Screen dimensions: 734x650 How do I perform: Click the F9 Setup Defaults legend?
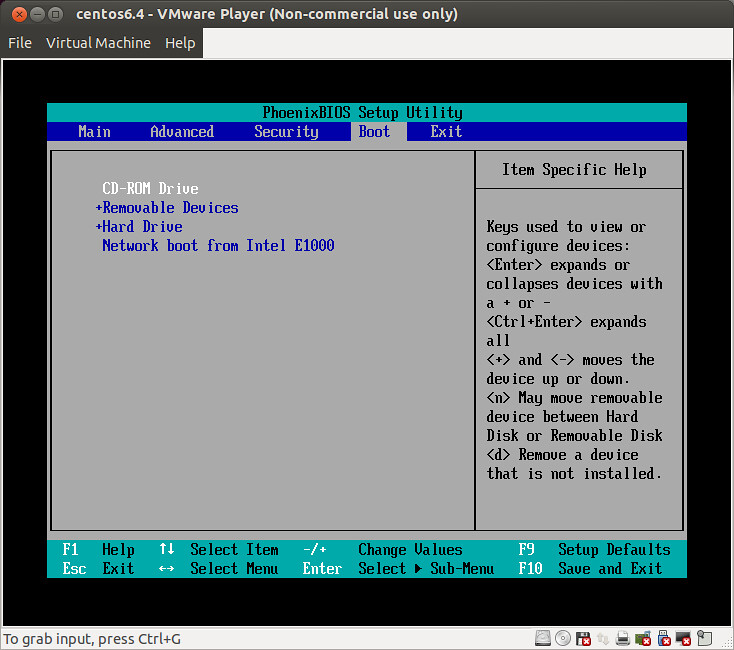pos(594,549)
